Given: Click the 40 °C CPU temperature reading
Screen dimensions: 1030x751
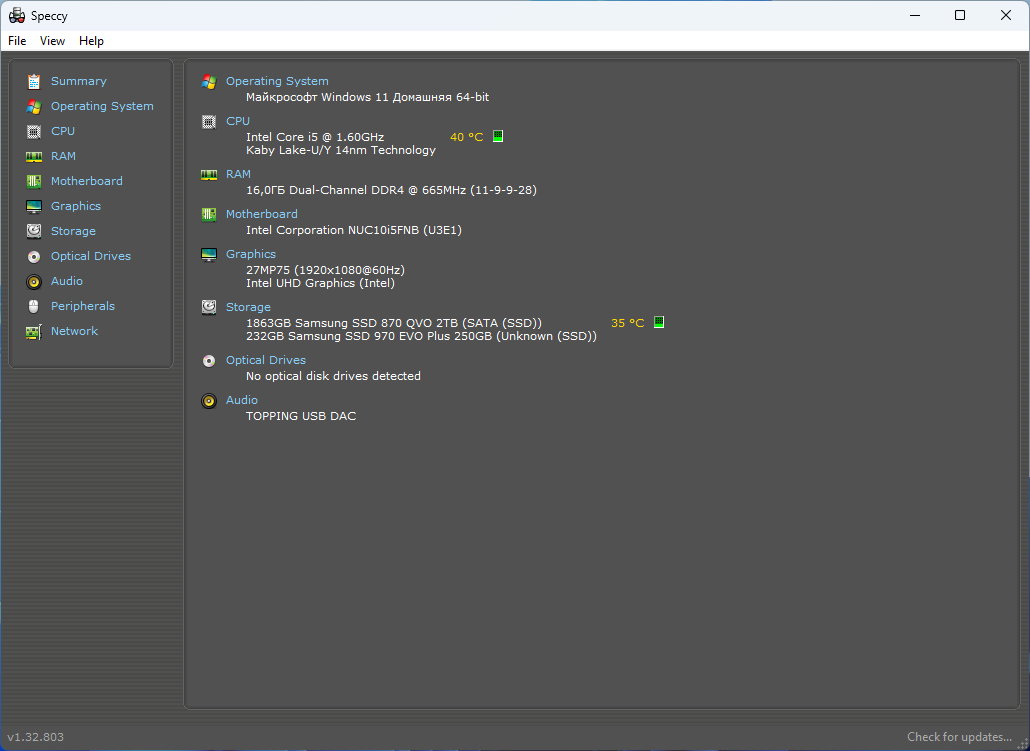Looking at the screenshot, I should (466, 137).
